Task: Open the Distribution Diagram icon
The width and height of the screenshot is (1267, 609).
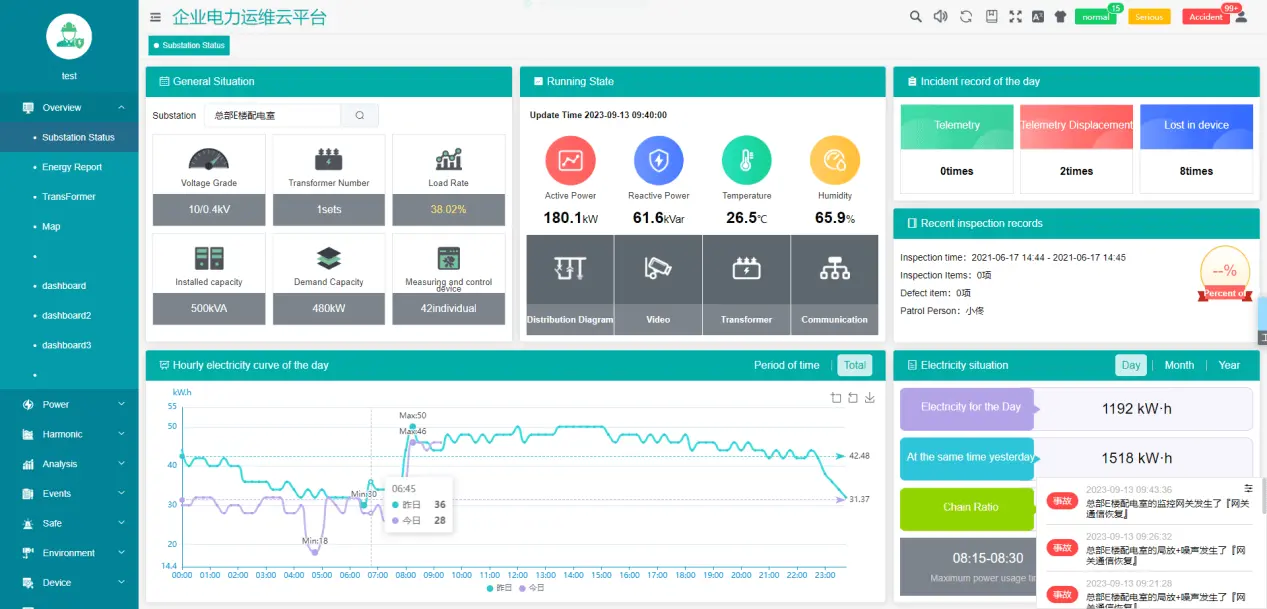Action: coord(569,268)
